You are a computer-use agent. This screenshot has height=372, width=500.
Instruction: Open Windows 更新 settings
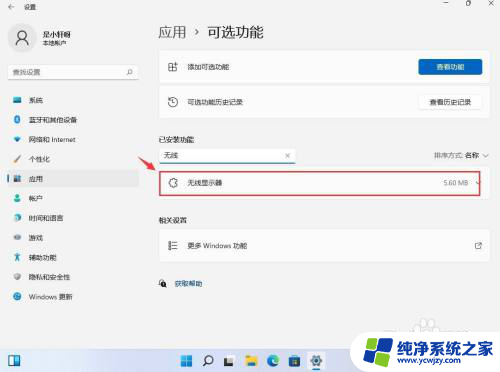[x=73, y=297]
